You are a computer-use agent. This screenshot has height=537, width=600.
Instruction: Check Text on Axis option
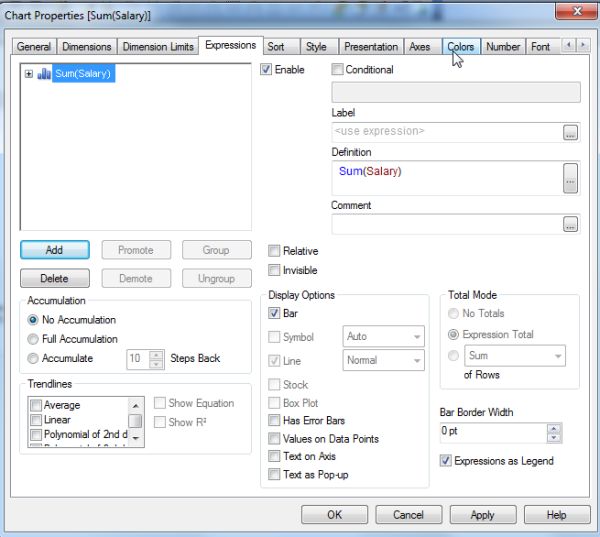coord(274,456)
